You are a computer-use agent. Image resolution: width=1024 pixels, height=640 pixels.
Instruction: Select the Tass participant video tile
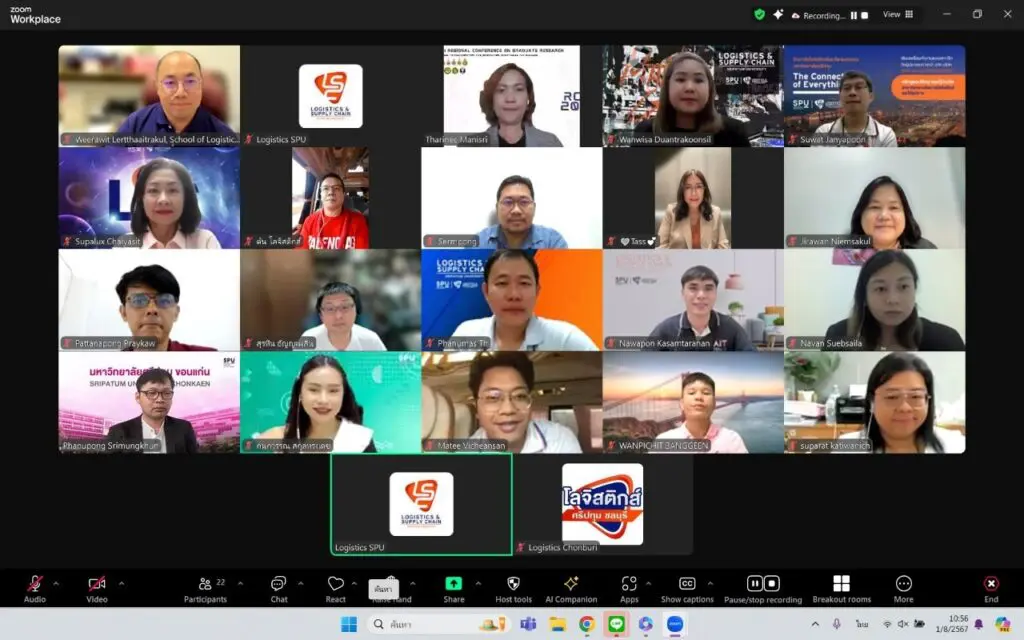(x=693, y=198)
